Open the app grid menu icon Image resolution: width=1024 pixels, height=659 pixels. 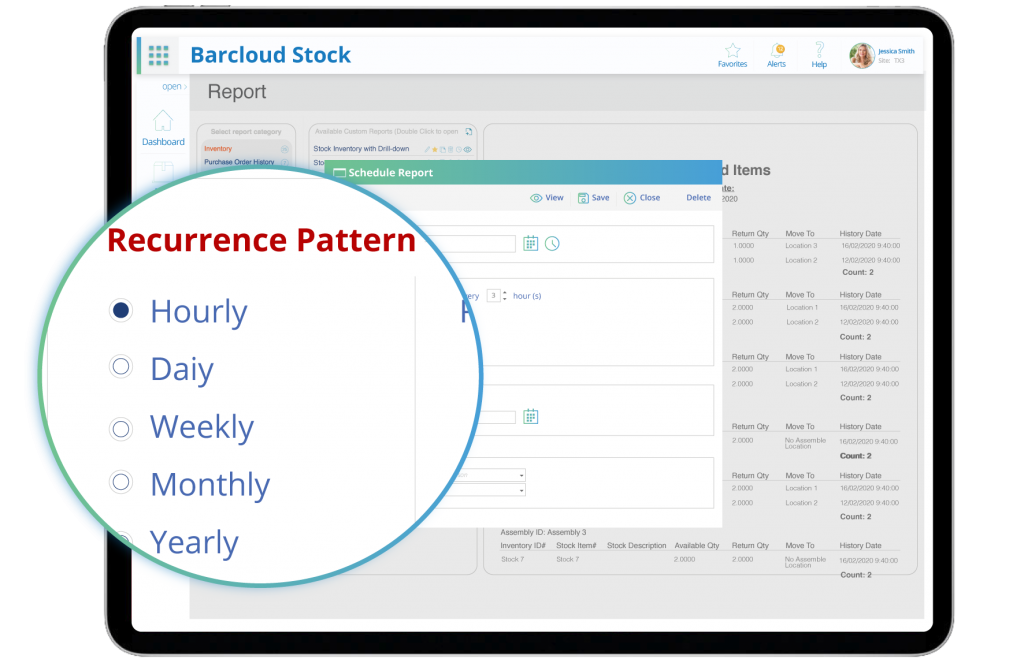[x=159, y=56]
